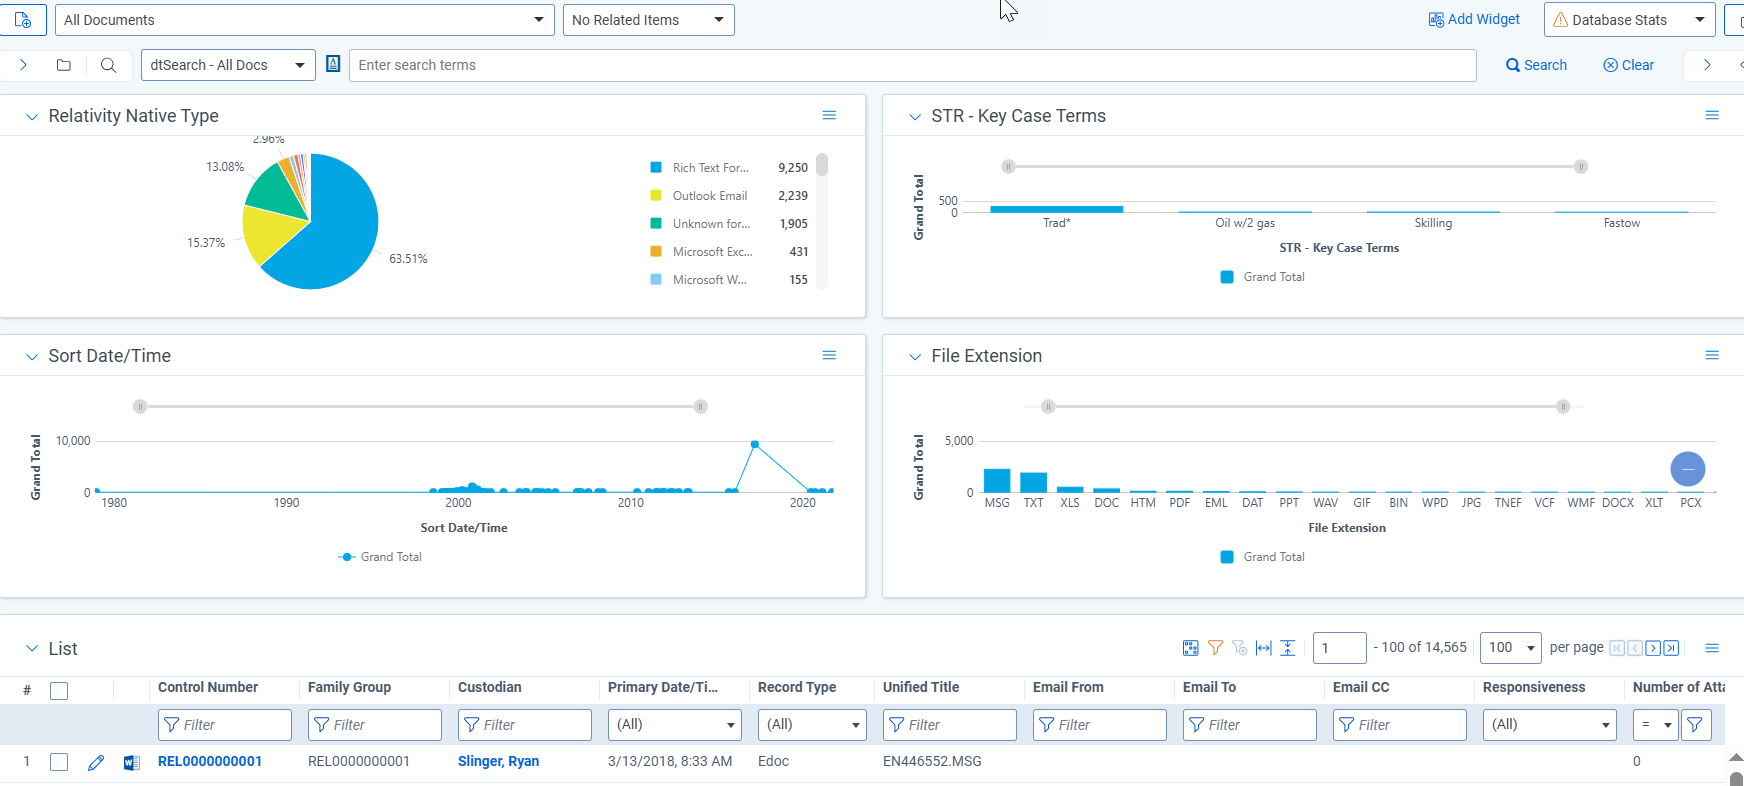Open the Relativity Native Type widget menu
Screen dimensions: 1744x786
point(829,116)
